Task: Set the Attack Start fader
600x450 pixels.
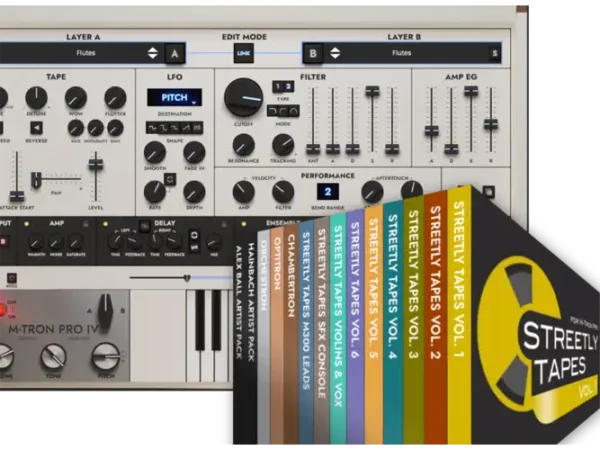Action: click(16, 196)
